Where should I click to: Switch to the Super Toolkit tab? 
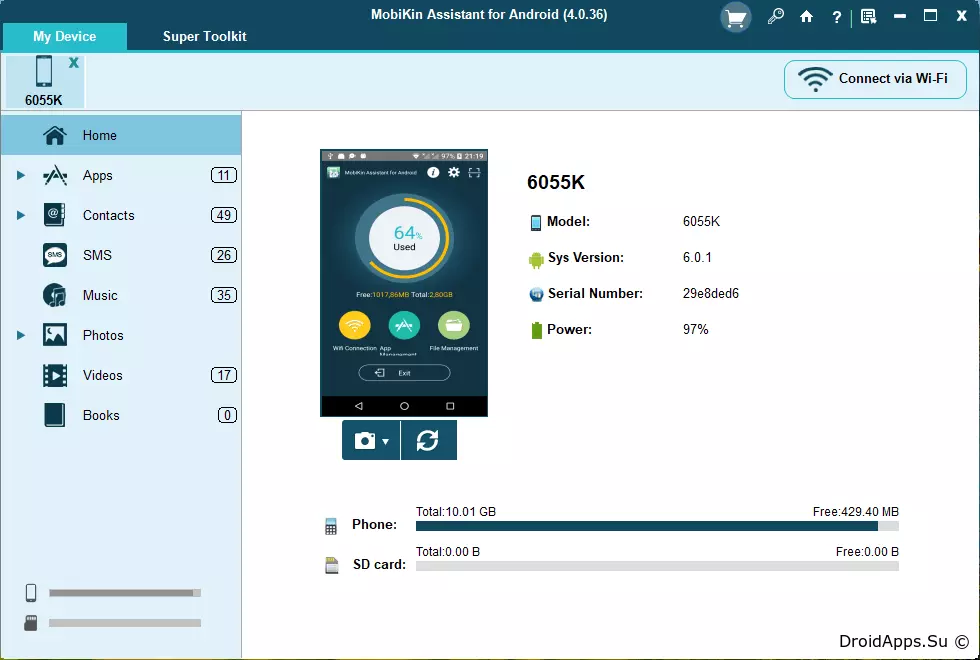tap(204, 36)
